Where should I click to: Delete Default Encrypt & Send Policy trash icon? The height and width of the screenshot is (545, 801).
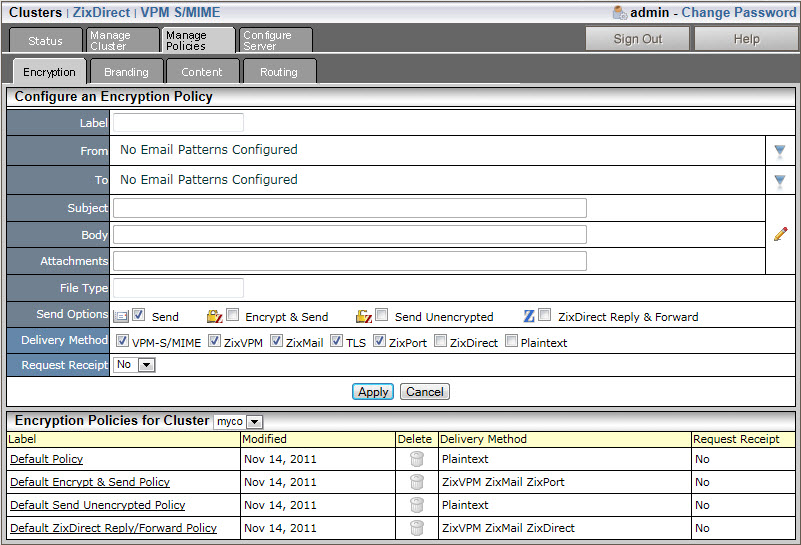417,482
